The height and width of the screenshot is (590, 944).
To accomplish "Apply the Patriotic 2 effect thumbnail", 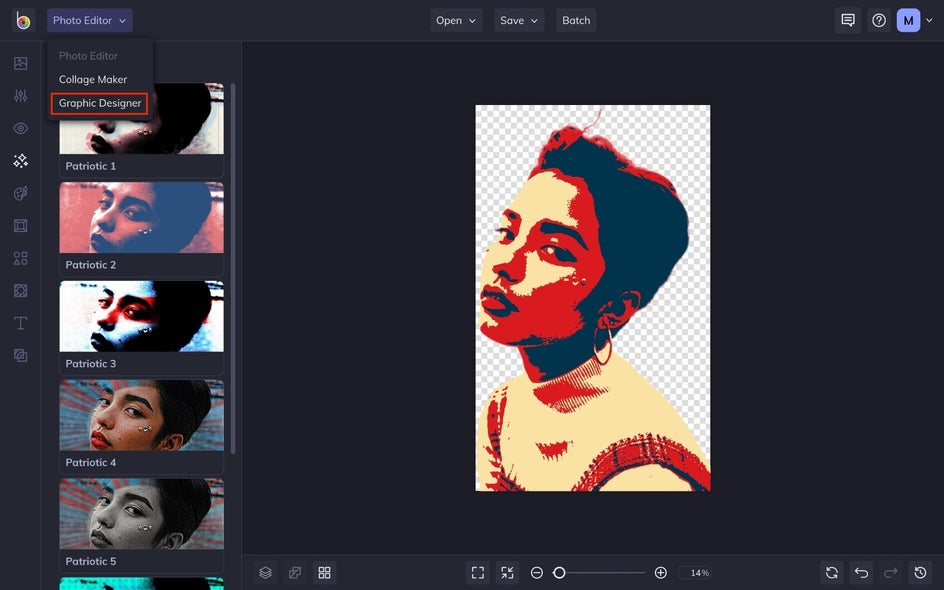I will pos(141,217).
